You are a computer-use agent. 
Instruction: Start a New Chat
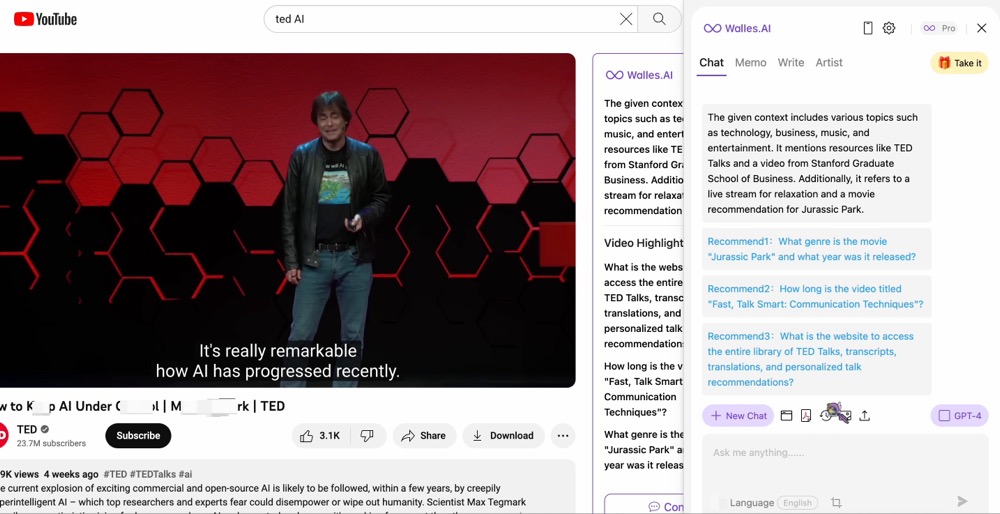pos(738,416)
